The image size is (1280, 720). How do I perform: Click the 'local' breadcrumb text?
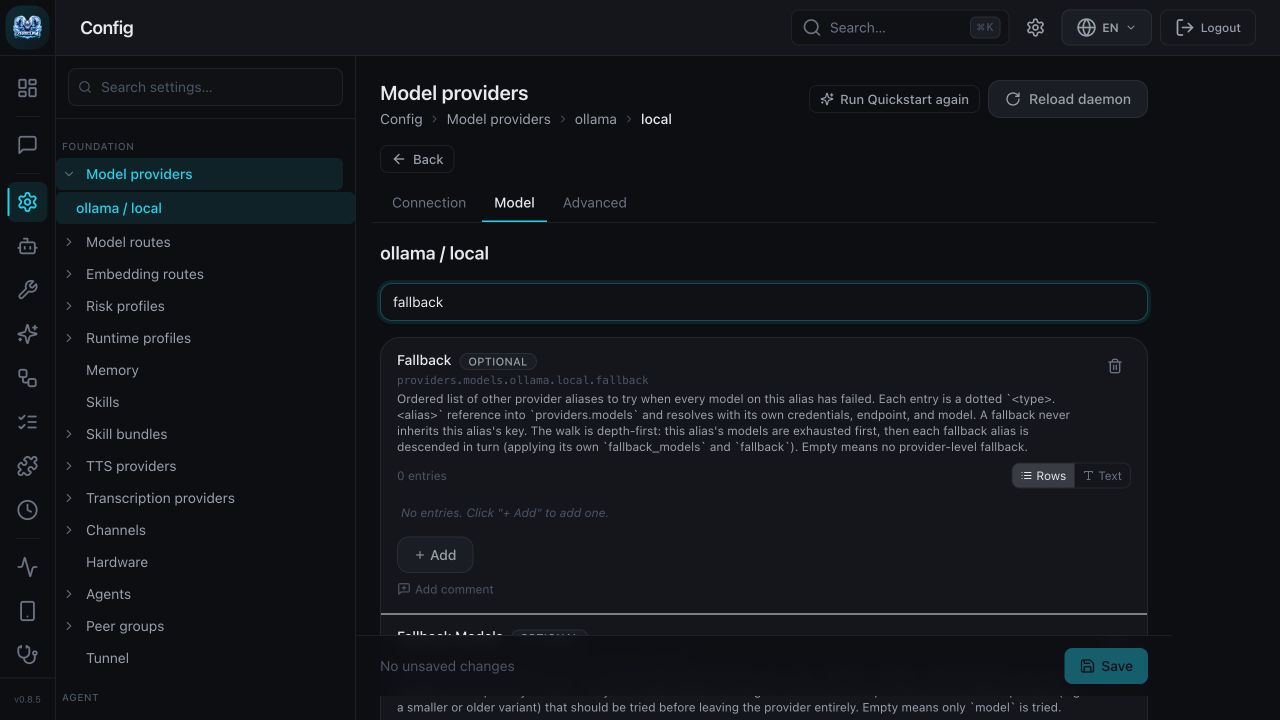656,119
